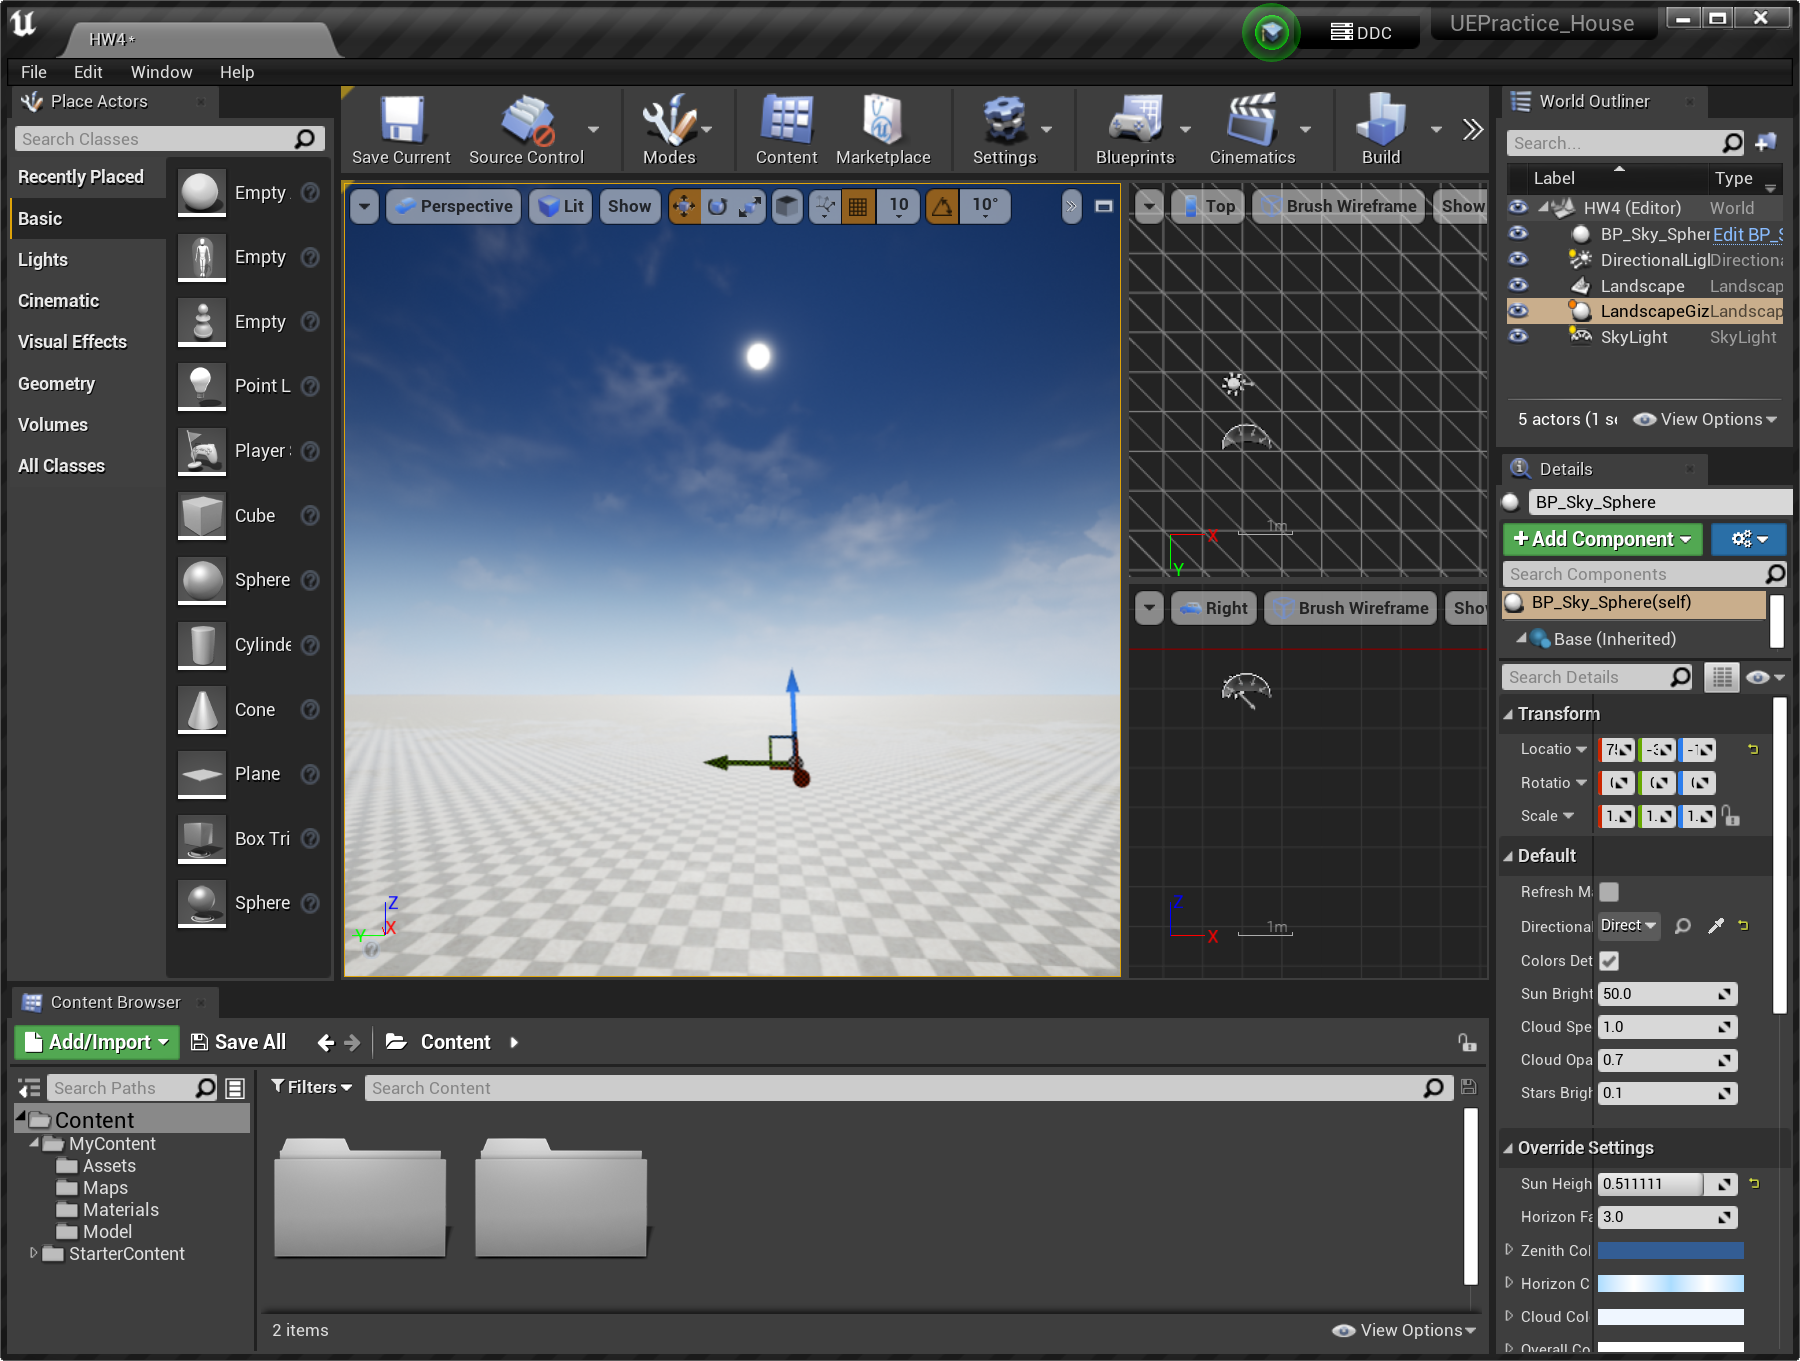Toggle visibility of SkyLight actor
Image resolution: width=1800 pixels, height=1361 pixels.
tap(1518, 337)
